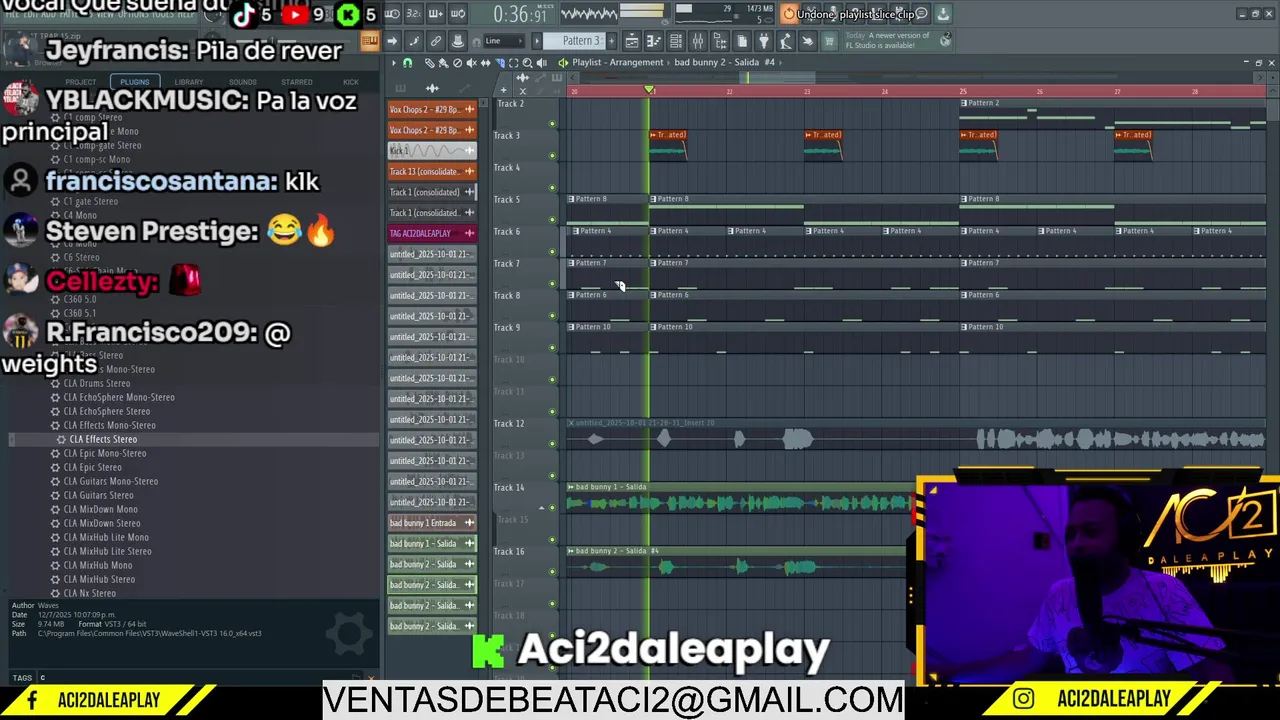Viewport: 1280px width, 720px height.
Task: Select the Slice tool in Playlist
Action: click(501, 62)
